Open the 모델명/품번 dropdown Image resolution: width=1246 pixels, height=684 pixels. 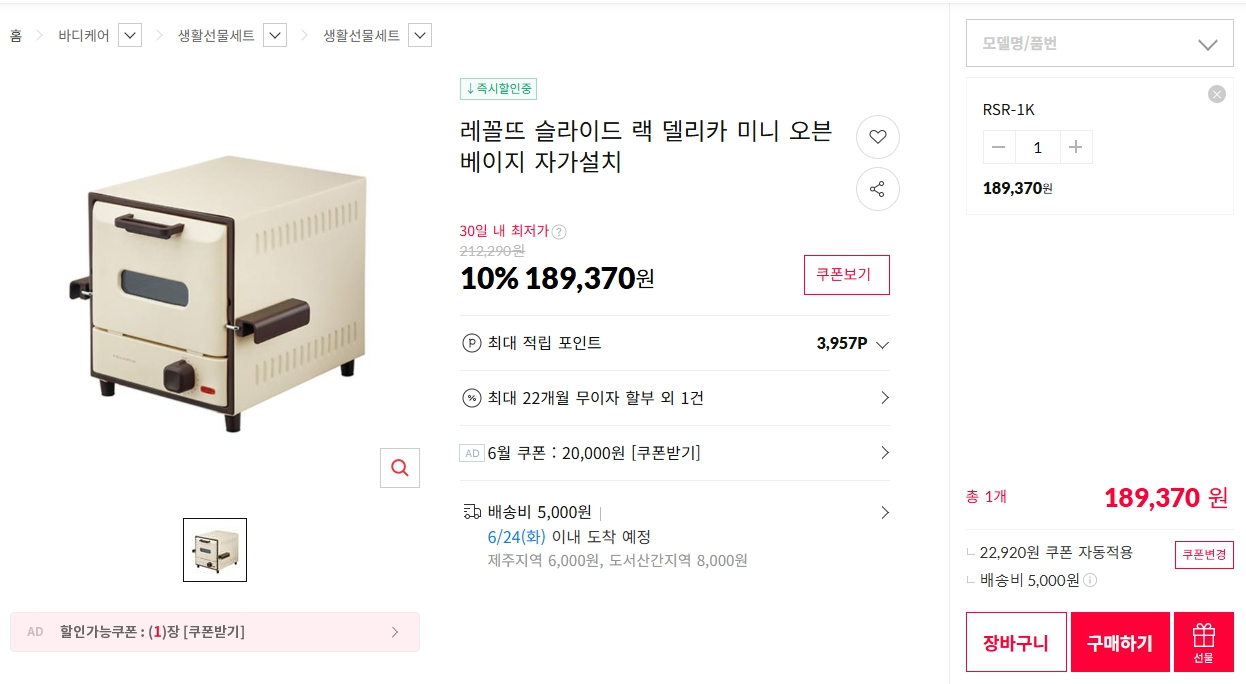pos(1099,43)
